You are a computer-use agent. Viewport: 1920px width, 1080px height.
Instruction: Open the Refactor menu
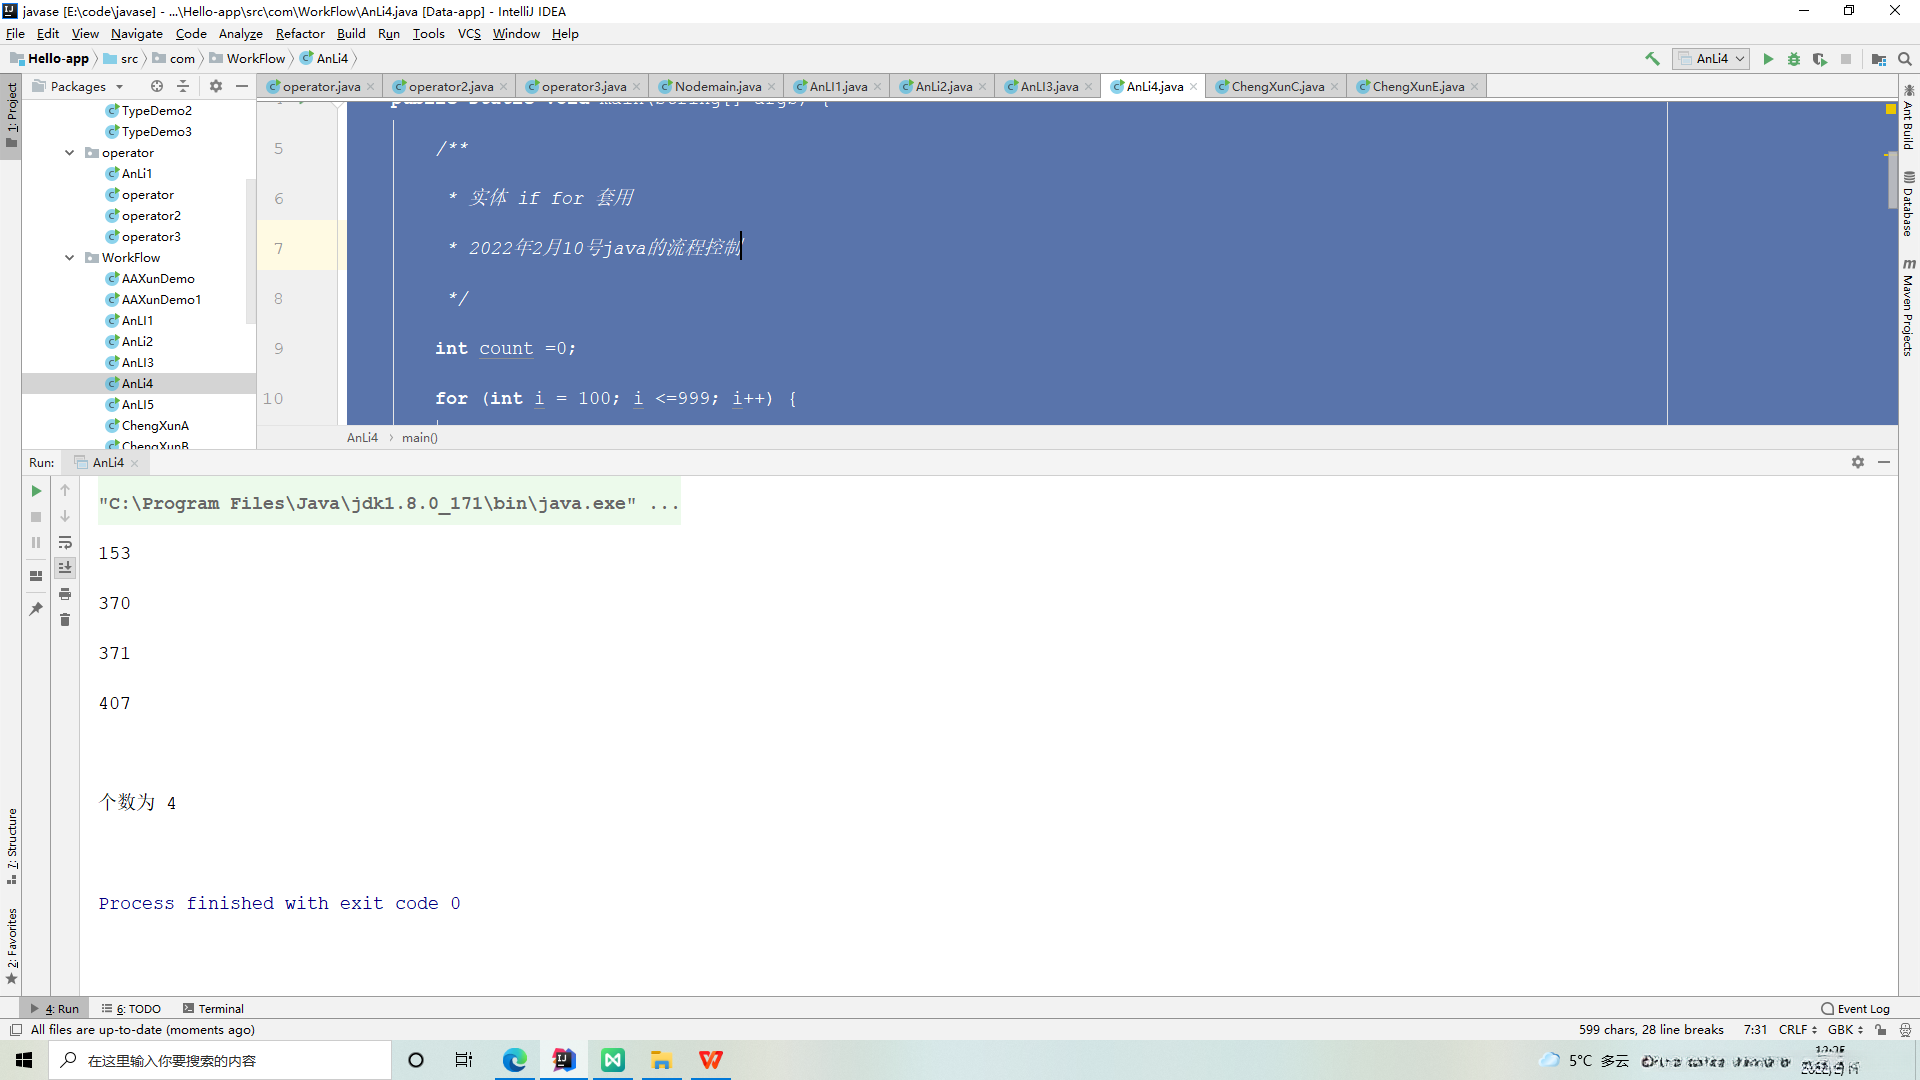(300, 33)
